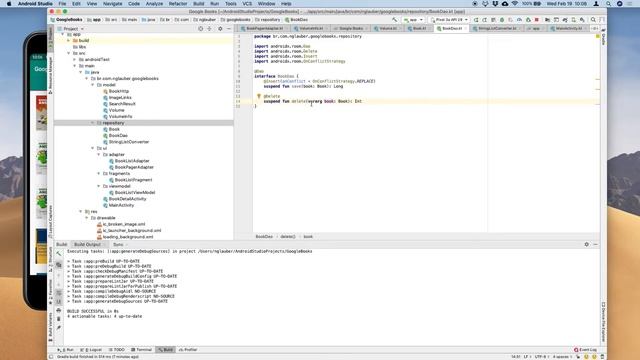The image size is (640, 360).
Task: Open Build Variants side tab
Action: click(x=51, y=327)
